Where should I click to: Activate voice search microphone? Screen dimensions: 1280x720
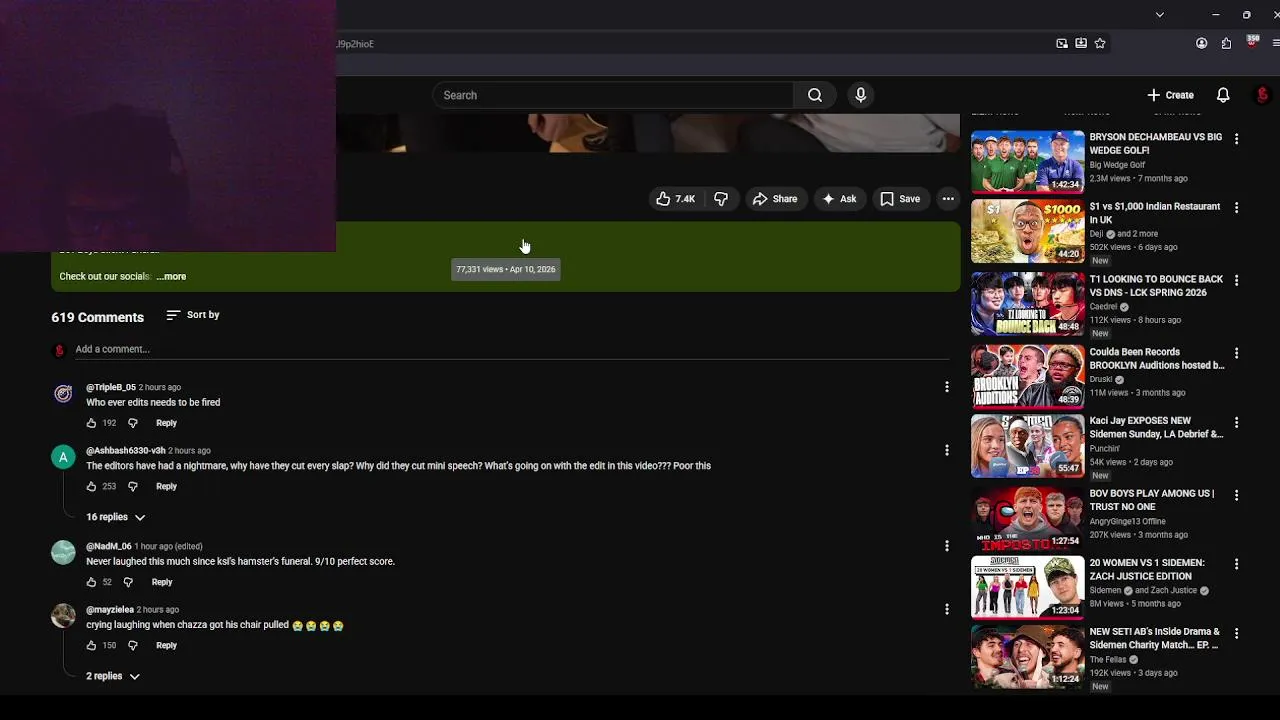click(x=860, y=95)
